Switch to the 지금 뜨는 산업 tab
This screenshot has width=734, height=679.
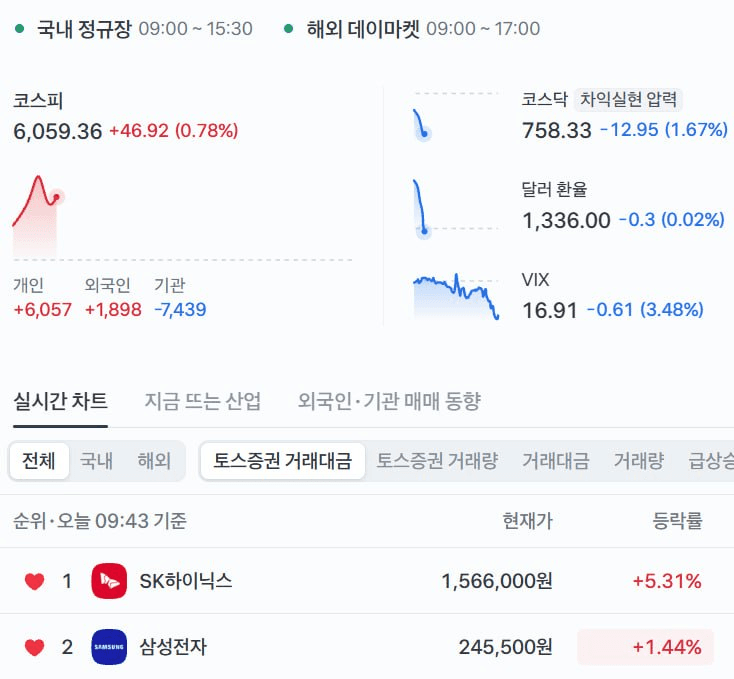pos(203,401)
